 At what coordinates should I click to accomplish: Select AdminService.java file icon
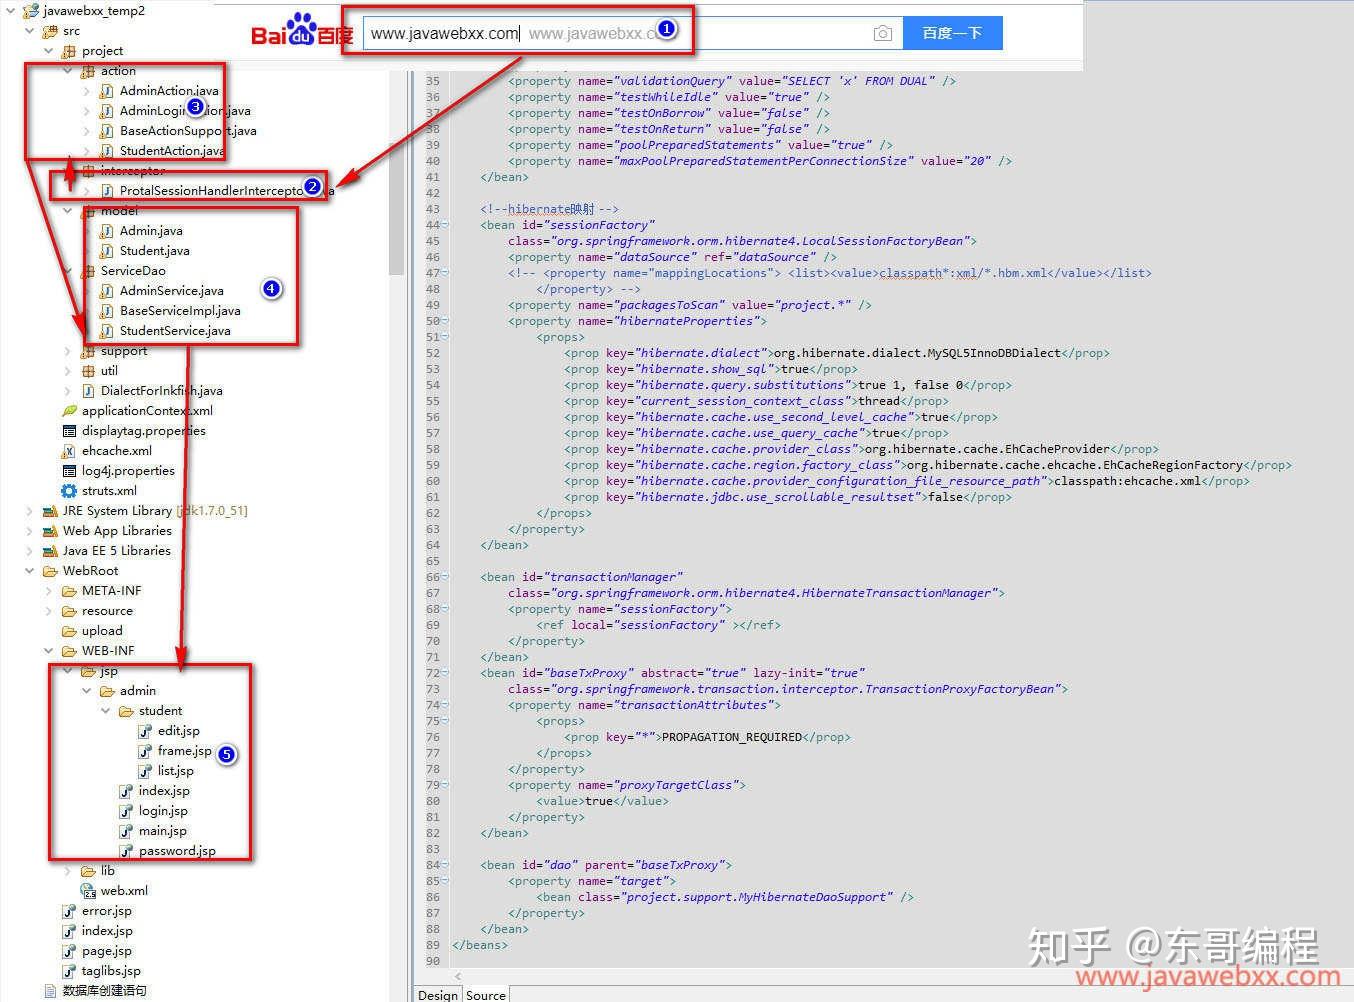pos(107,291)
